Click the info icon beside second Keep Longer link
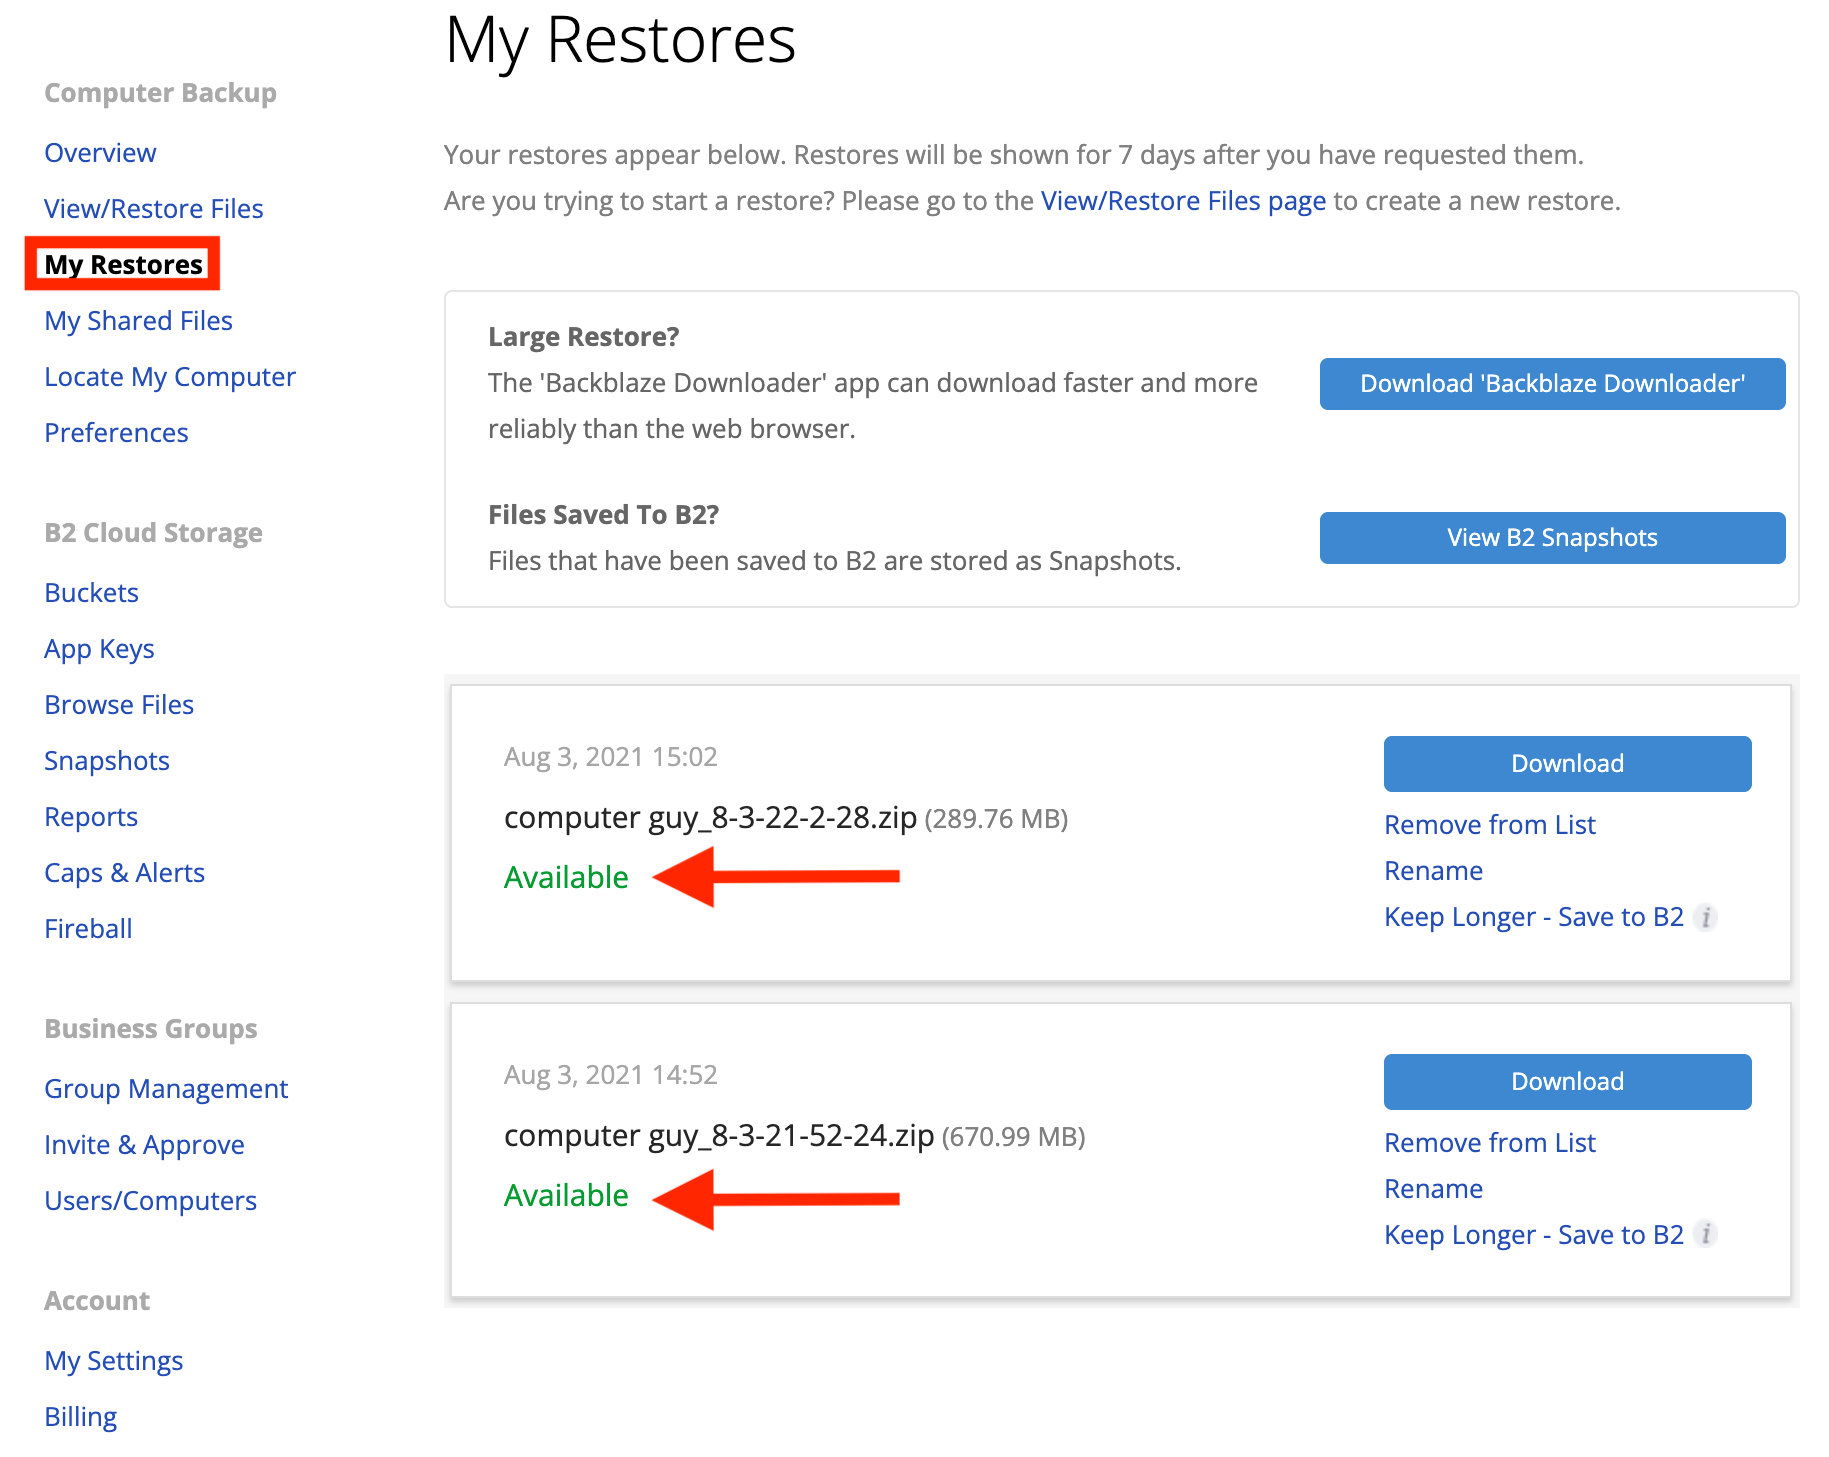Screen dimensions: 1829x1457 1706,1235
